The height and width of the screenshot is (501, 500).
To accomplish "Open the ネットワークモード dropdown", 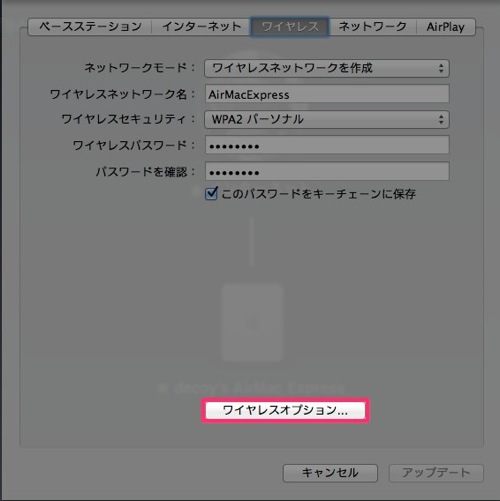I will (327, 68).
